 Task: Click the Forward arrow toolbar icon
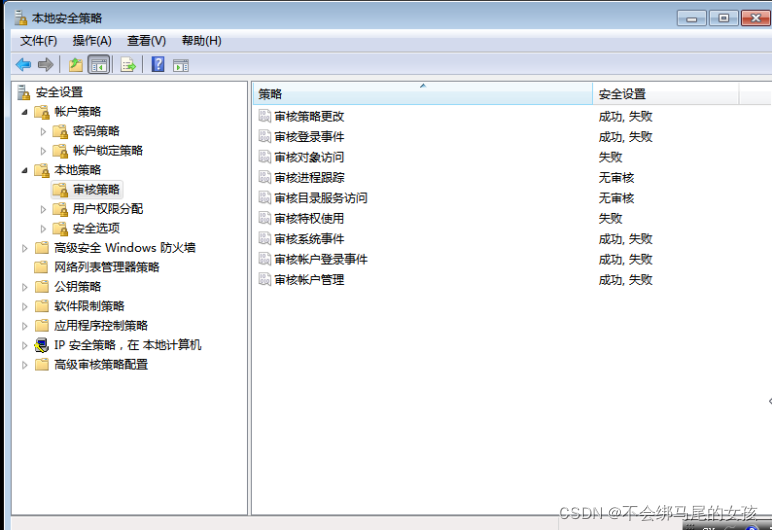point(45,65)
